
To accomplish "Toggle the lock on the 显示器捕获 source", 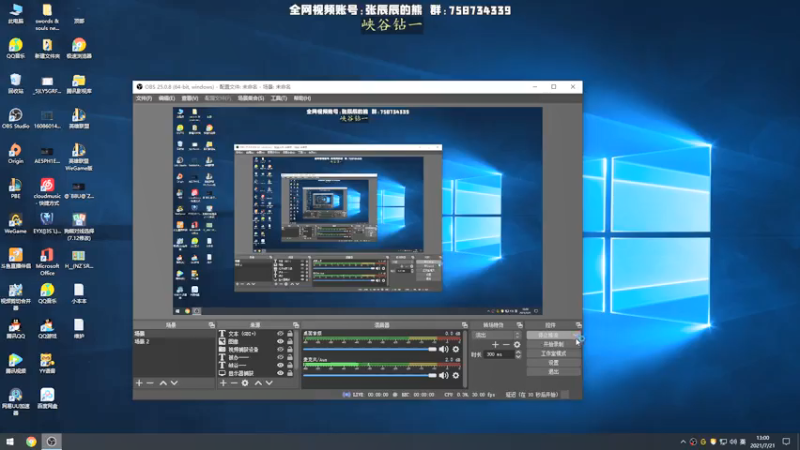I will point(290,373).
